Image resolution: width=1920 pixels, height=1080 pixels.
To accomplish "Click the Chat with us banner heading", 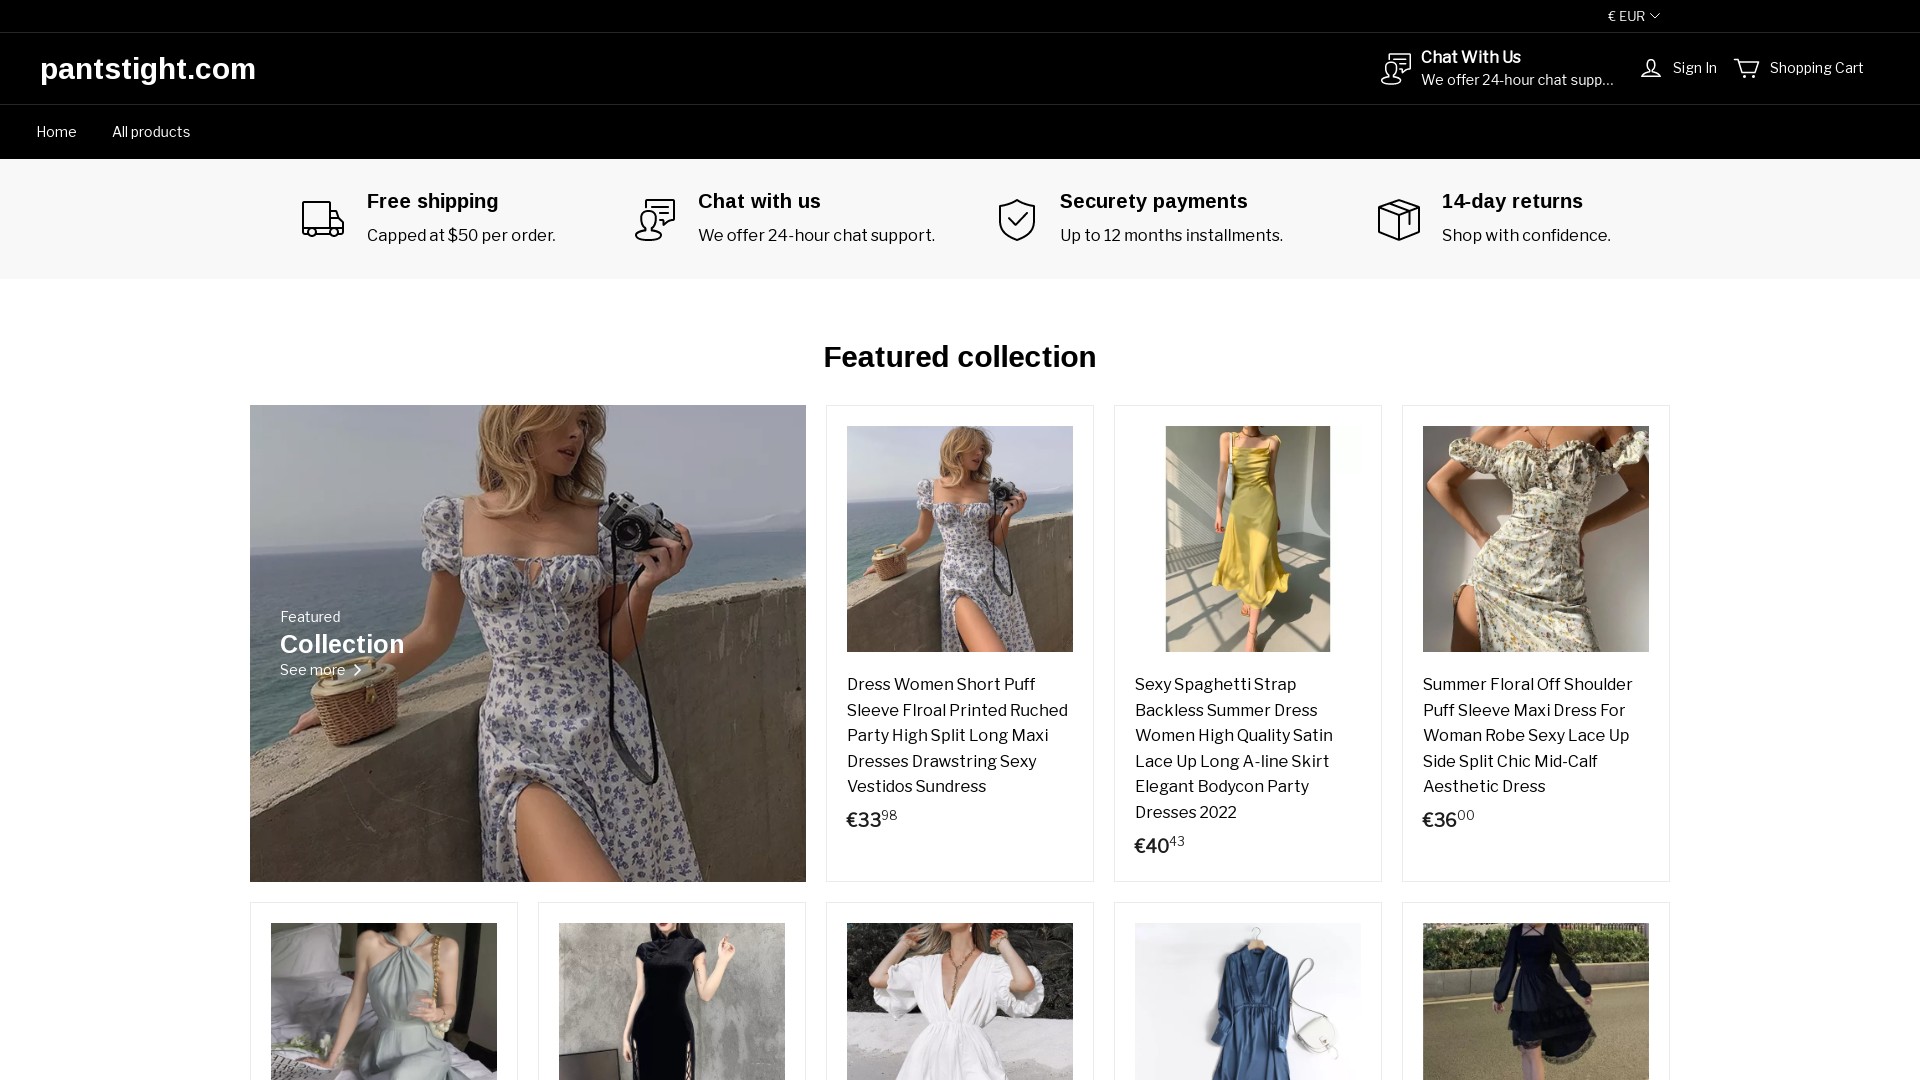I will (x=759, y=201).
